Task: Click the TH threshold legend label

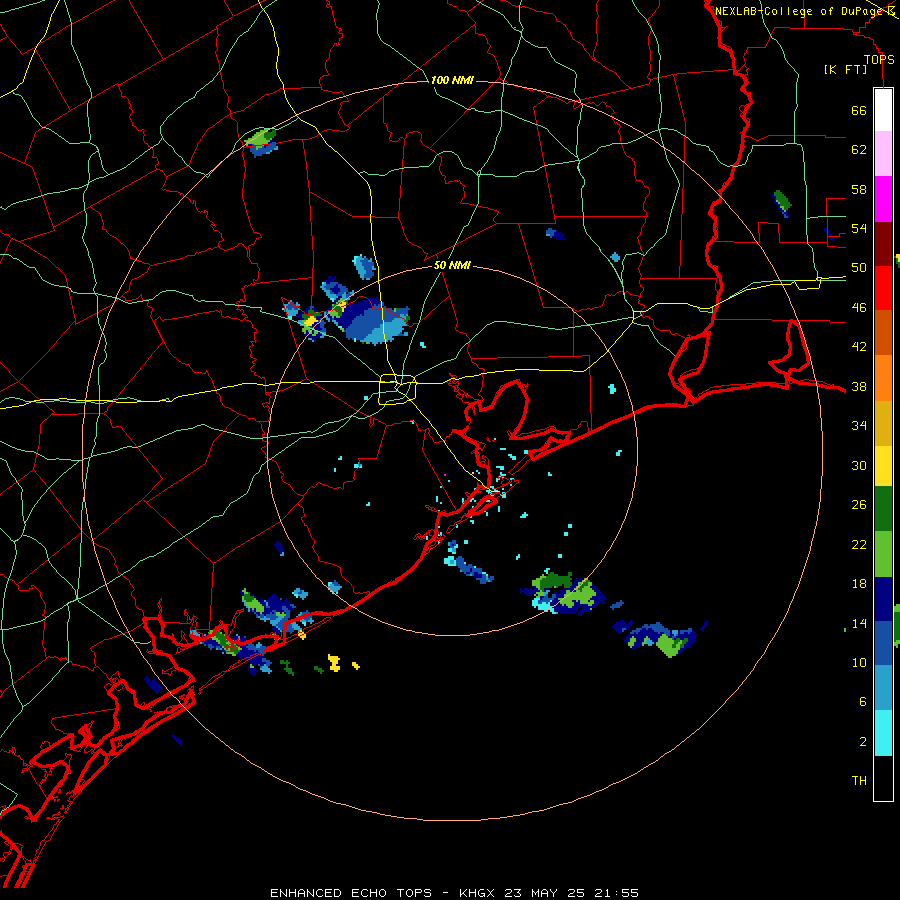Action: click(x=859, y=781)
